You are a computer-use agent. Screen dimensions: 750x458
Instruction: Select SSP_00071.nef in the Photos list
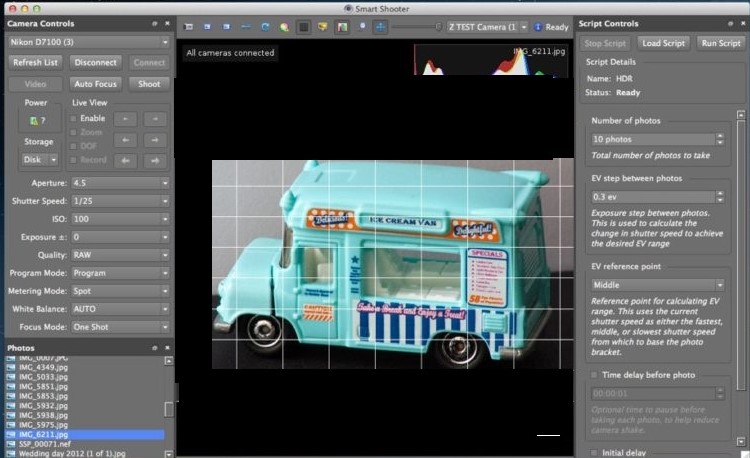(44, 444)
